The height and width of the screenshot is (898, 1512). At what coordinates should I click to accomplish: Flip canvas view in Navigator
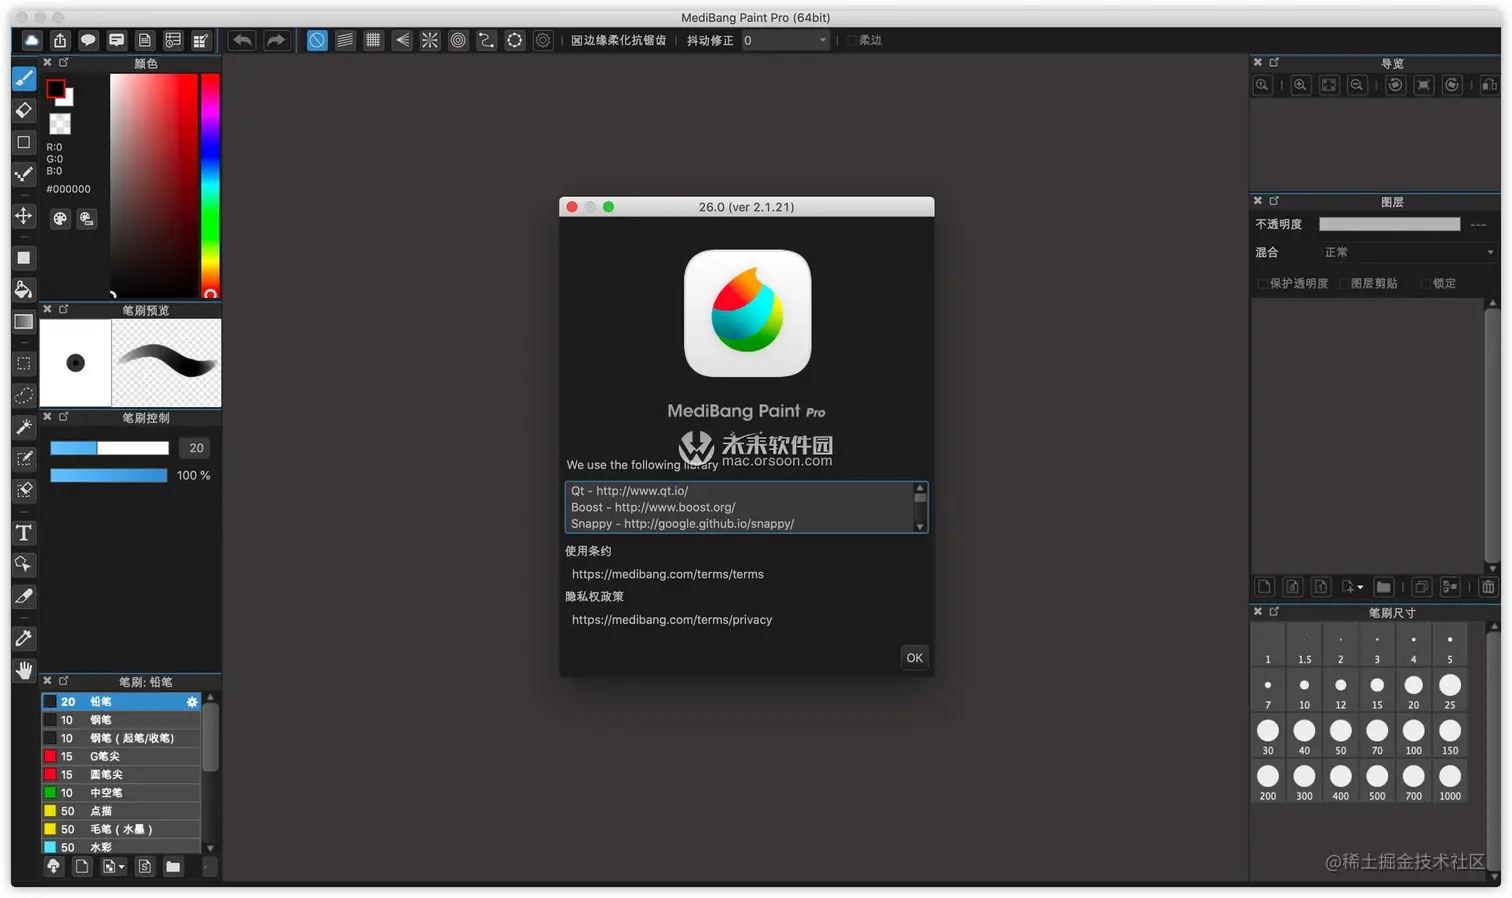coord(1490,85)
